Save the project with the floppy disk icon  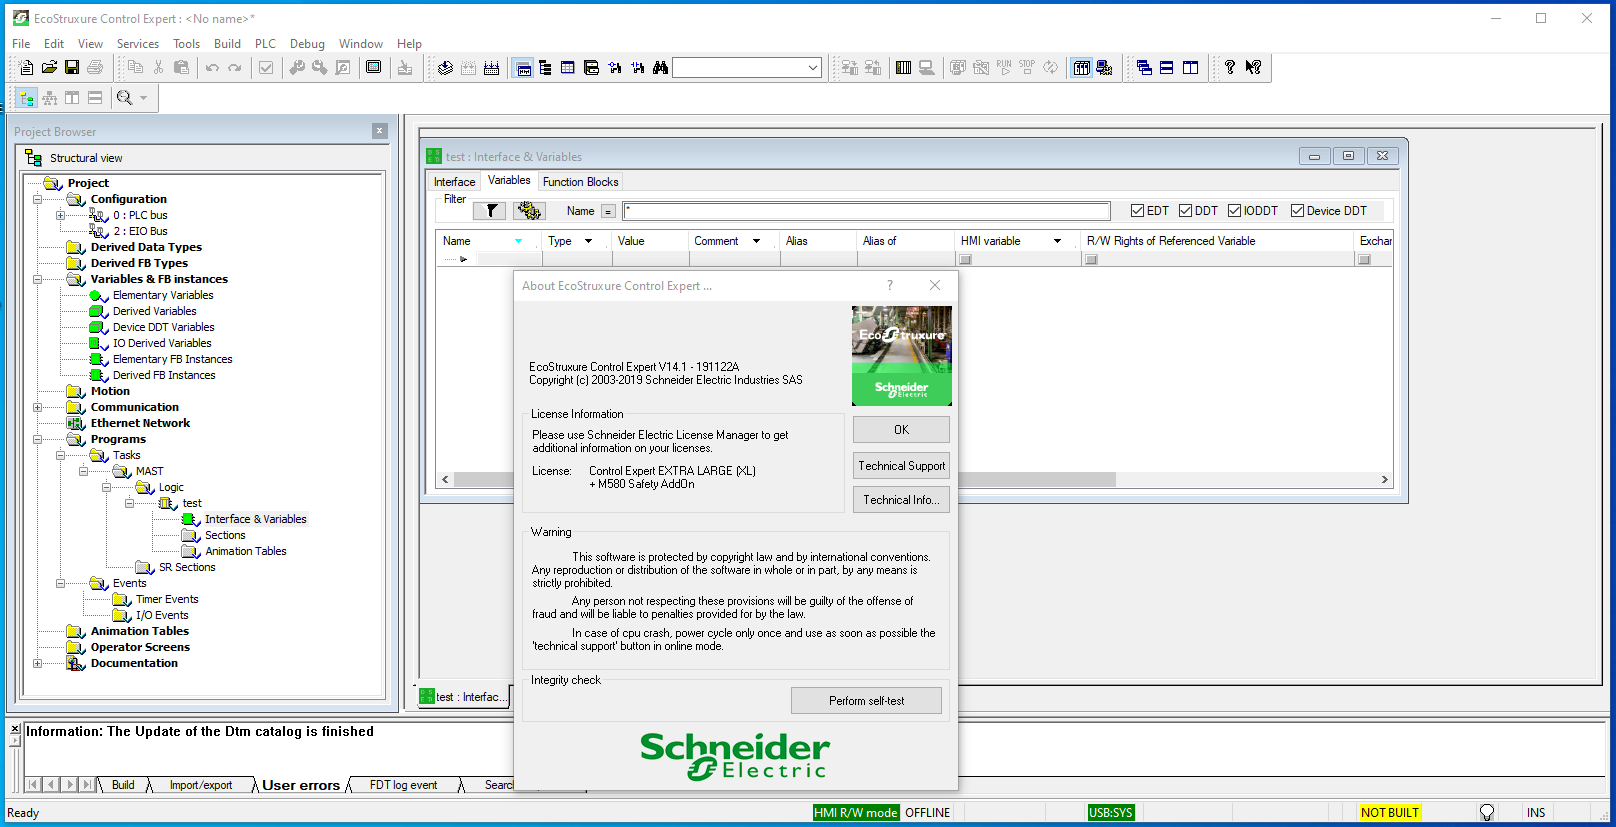(72, 67)
